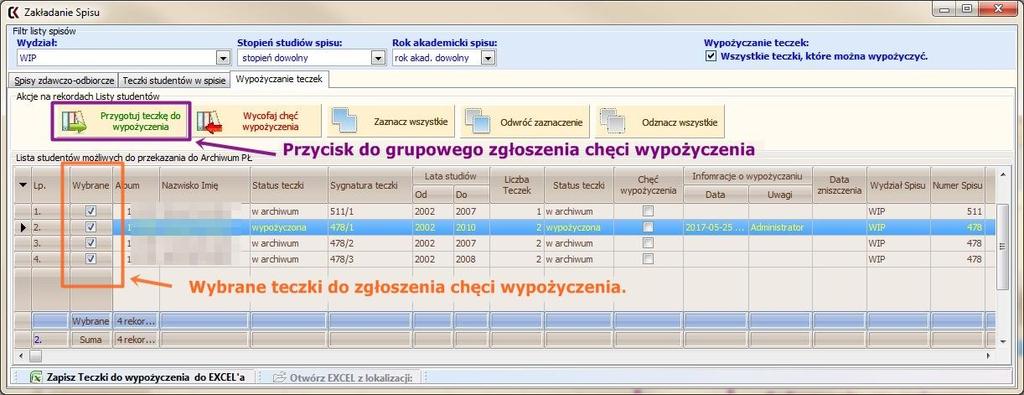Click the horizontal scrollbar thumb
The width and height of the screenshot is (1024, 395).
click(x=35, y=355)
